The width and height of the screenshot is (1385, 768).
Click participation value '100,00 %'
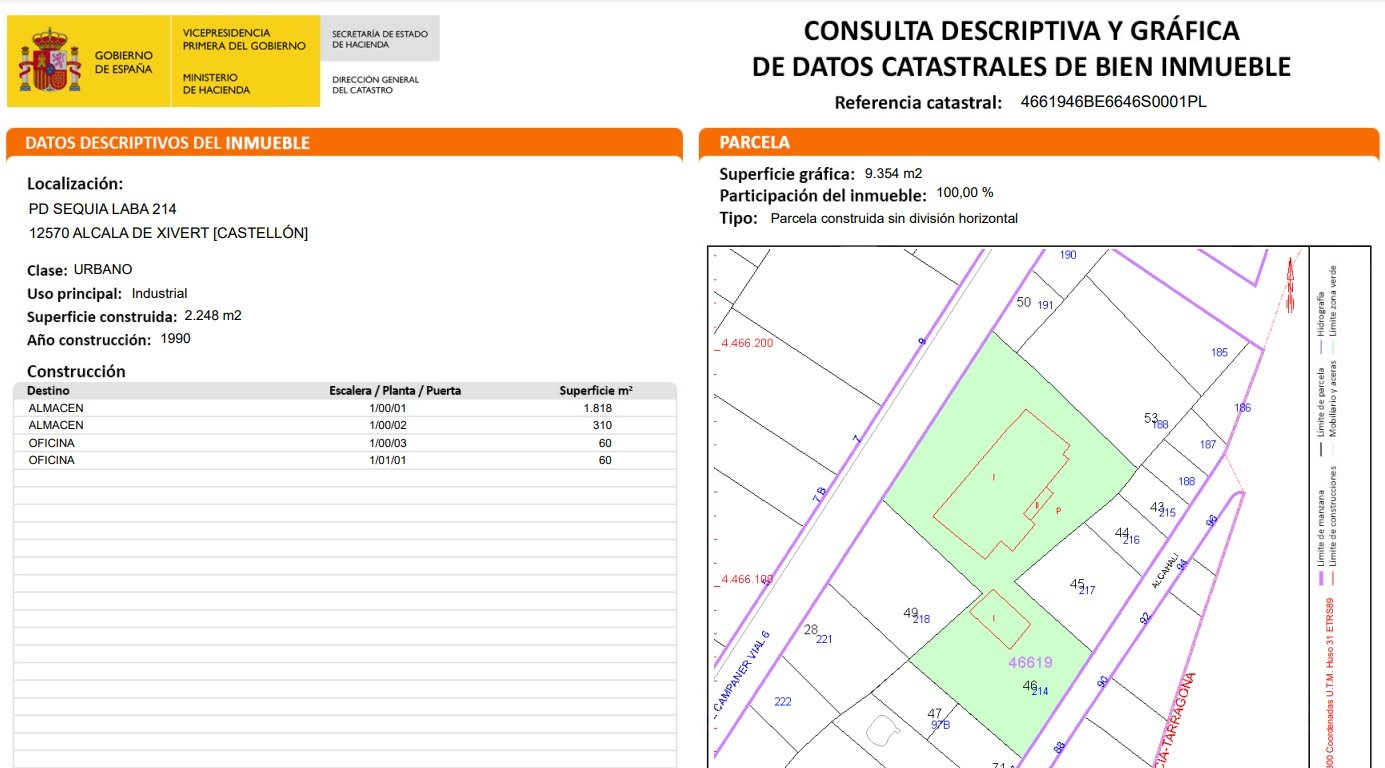tap(965, 194)
